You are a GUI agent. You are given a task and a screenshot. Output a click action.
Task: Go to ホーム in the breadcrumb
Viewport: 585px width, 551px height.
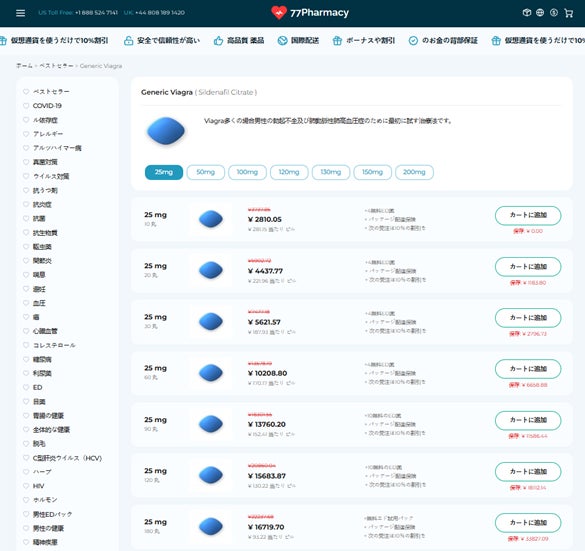coord(24,66)
